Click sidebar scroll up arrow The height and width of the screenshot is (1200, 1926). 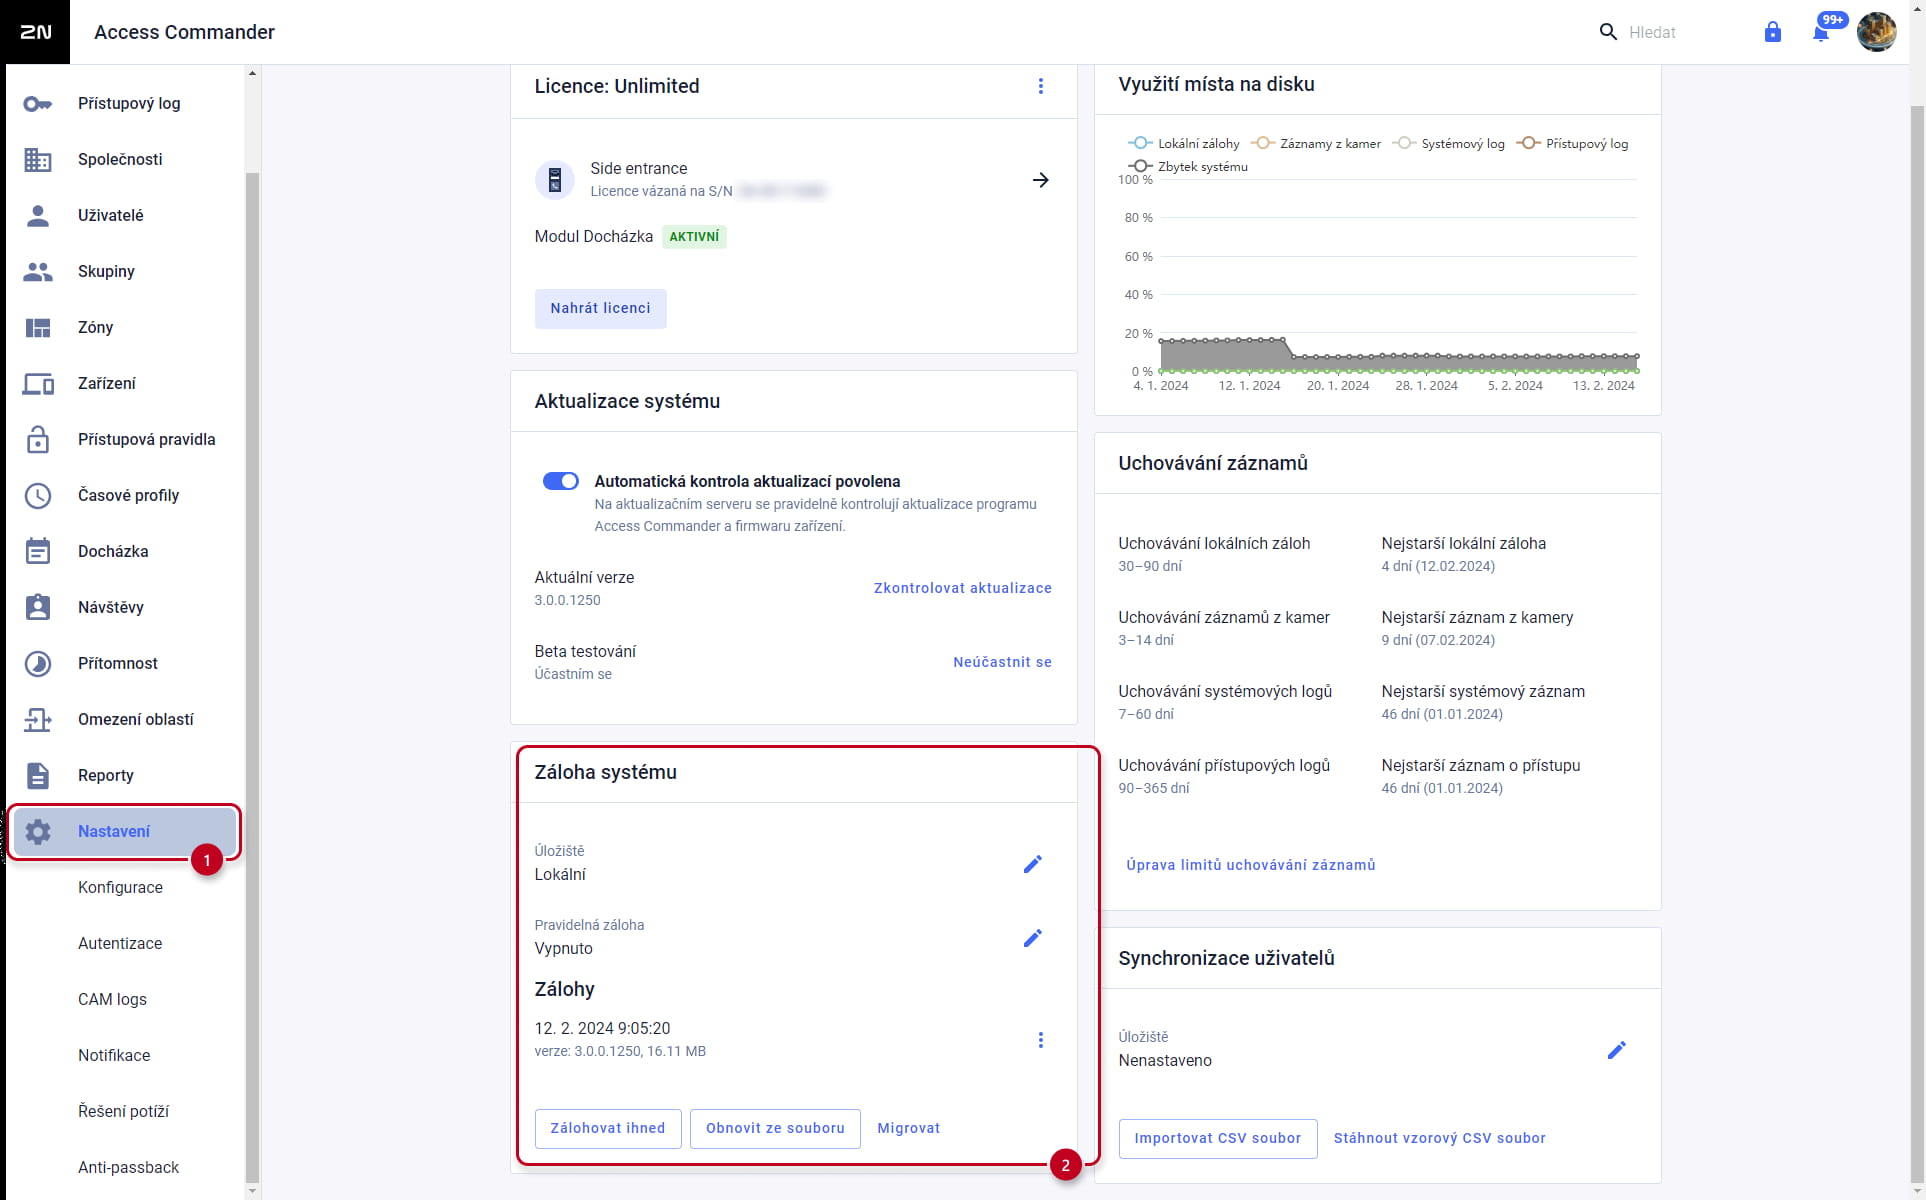coord(252,73)
